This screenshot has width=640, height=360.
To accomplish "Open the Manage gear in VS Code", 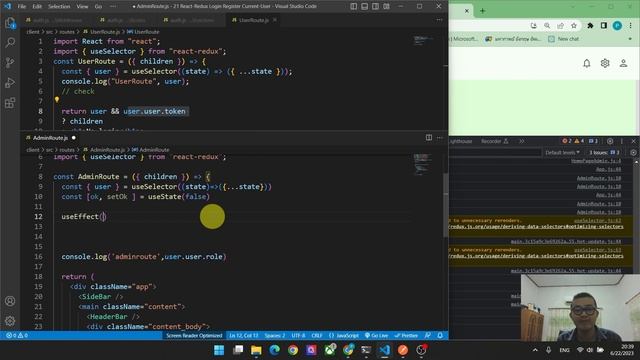I will coord(10,321).
